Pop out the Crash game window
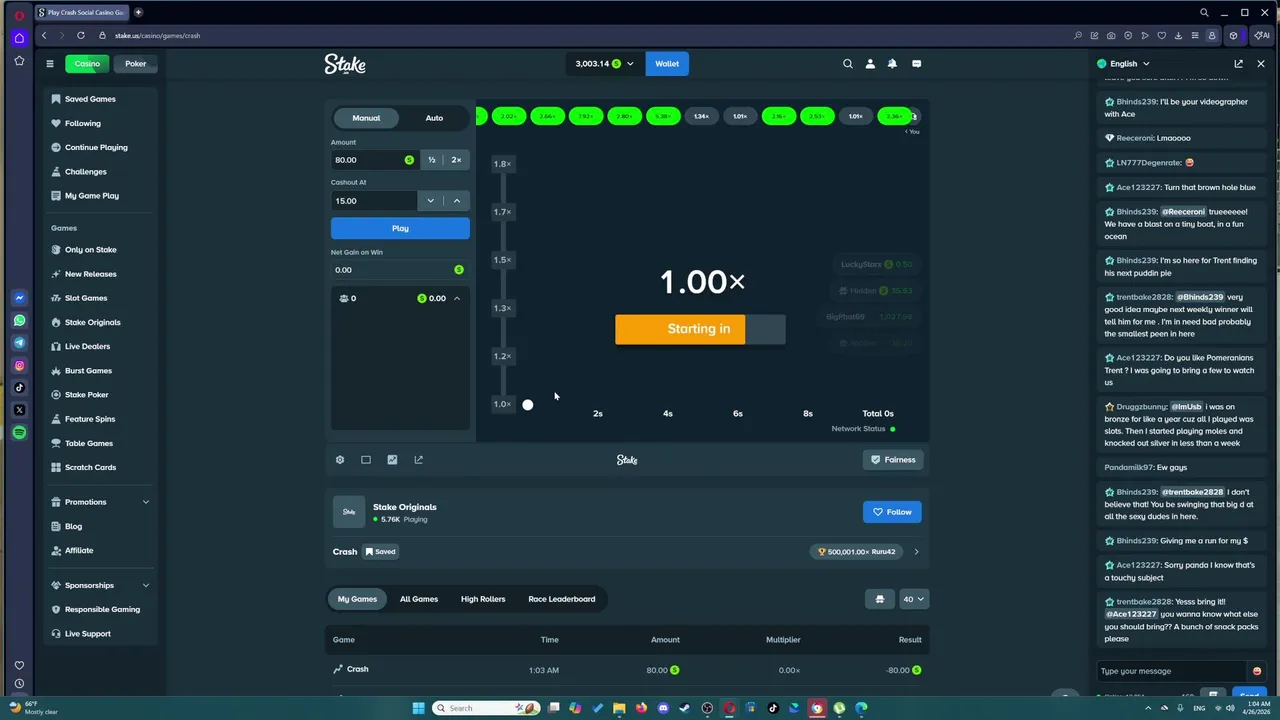 point(418,460)
